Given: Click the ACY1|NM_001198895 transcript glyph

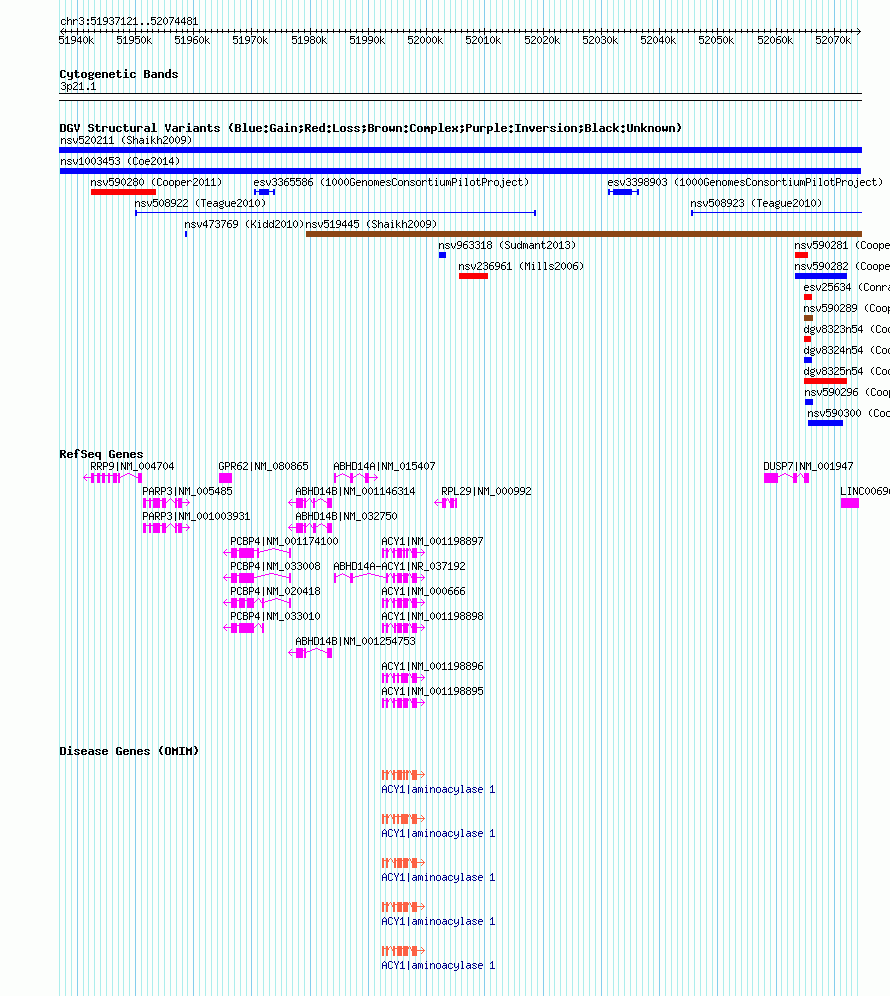Looking at the screenshot, I should [x=403, y=703].
